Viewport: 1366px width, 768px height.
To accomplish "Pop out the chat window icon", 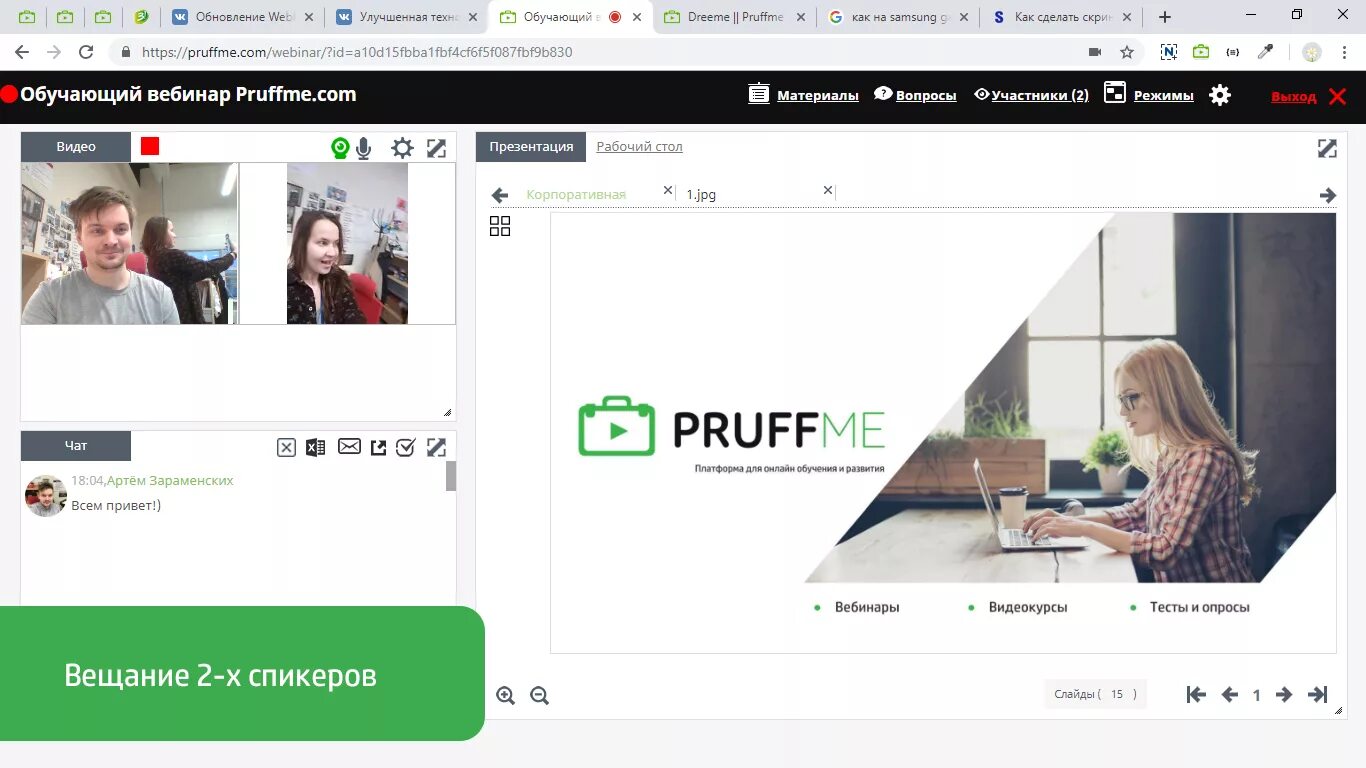I will click(378, 447).
